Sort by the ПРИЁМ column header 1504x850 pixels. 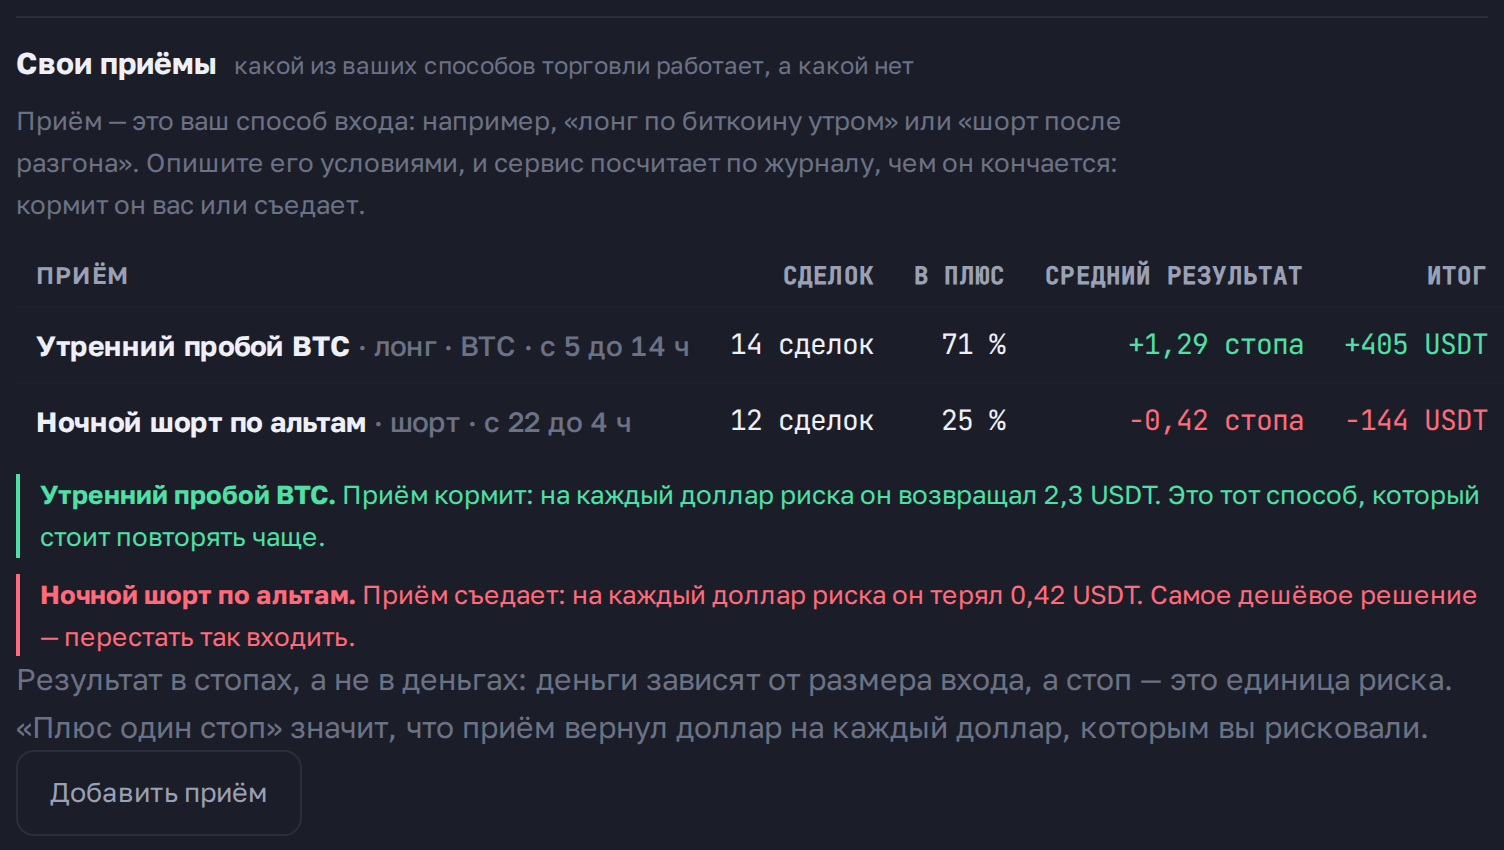pyautogui.click(x=82, y=276)
